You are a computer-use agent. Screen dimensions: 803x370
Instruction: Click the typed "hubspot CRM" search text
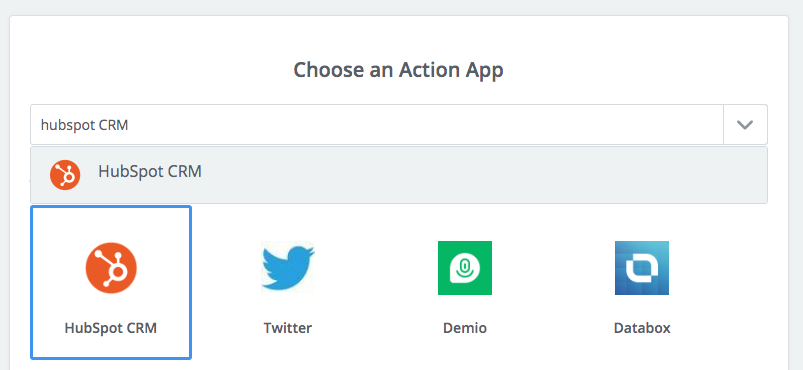[84, 125]
